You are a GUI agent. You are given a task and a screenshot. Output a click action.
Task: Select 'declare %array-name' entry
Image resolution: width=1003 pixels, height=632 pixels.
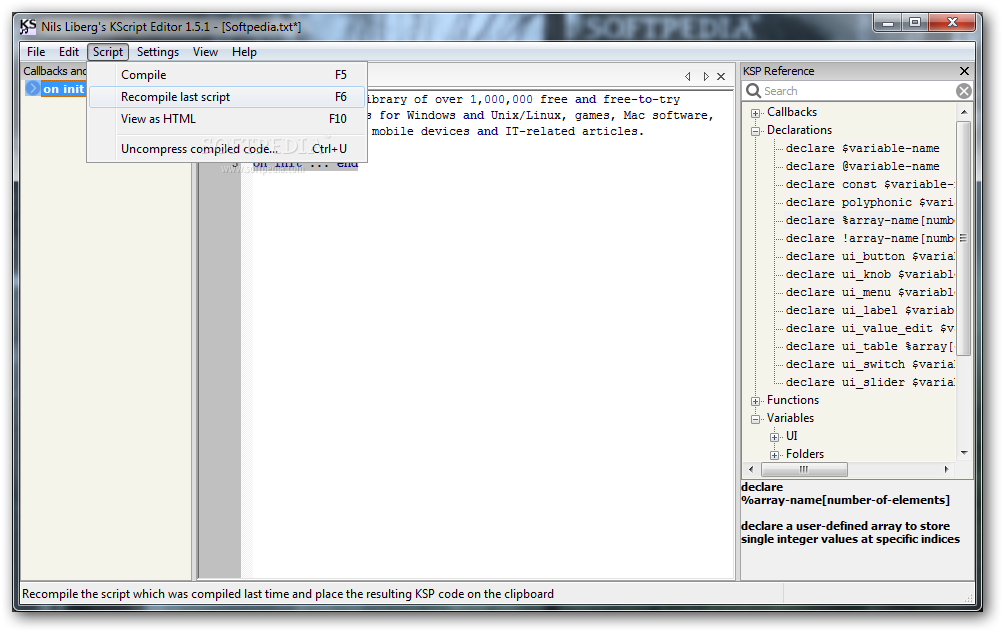tap(870, 220)
